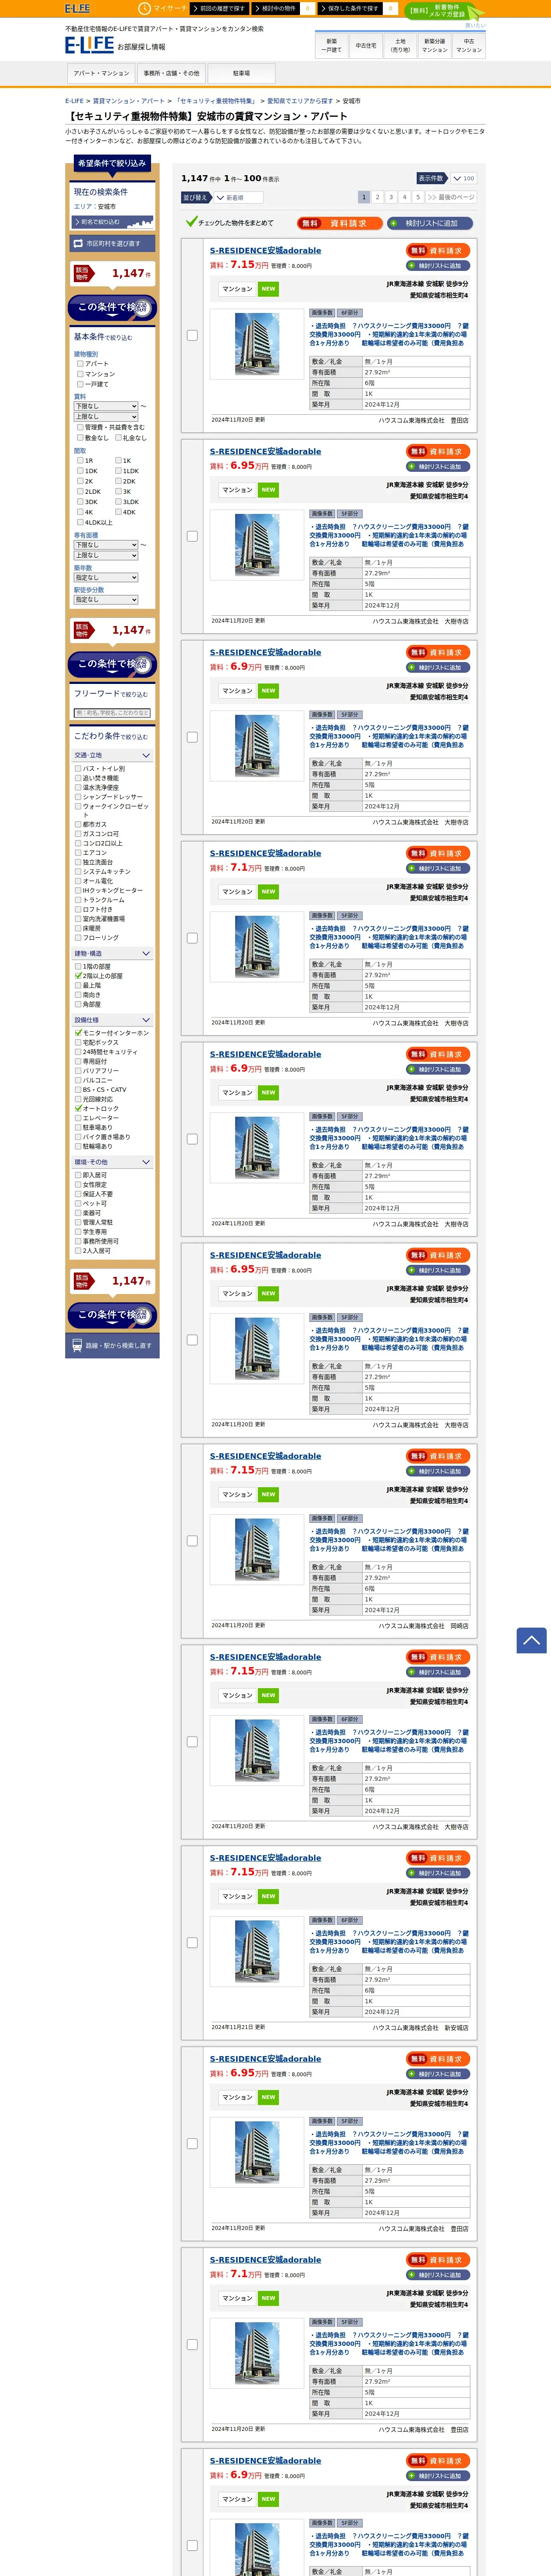Check the バス・トイレ別 option
Image resolution: width=551 pixels, height=2576 pixels.
click(x=78, y=768)
